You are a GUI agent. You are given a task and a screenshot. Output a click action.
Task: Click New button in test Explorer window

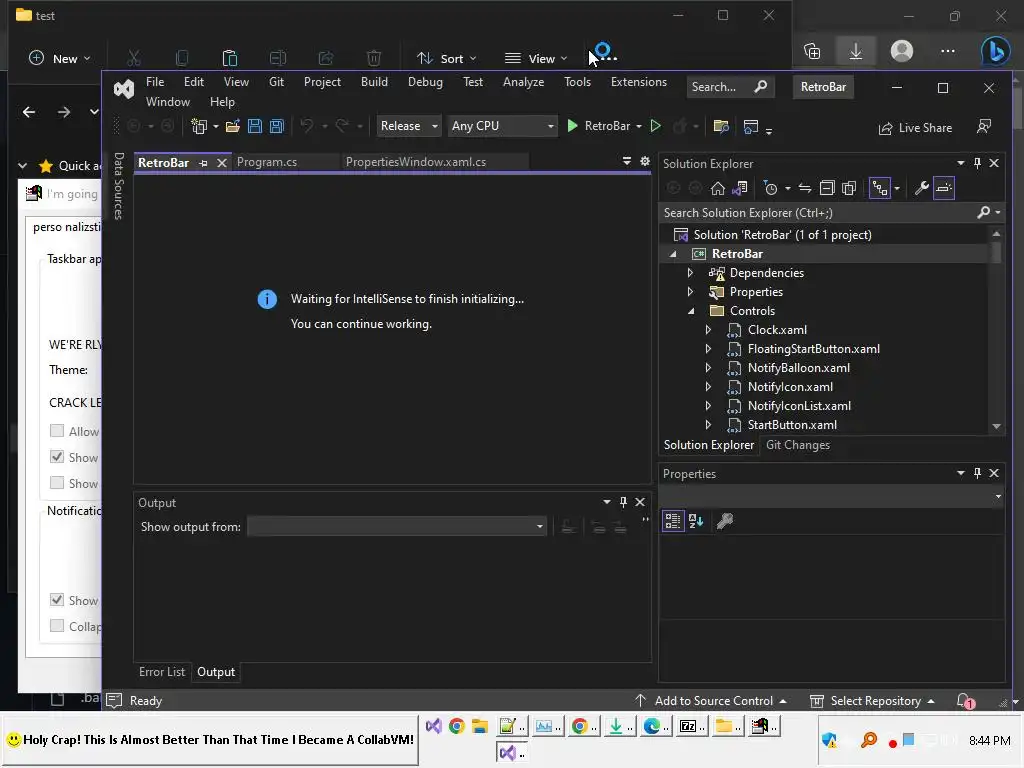coord(59,59)
